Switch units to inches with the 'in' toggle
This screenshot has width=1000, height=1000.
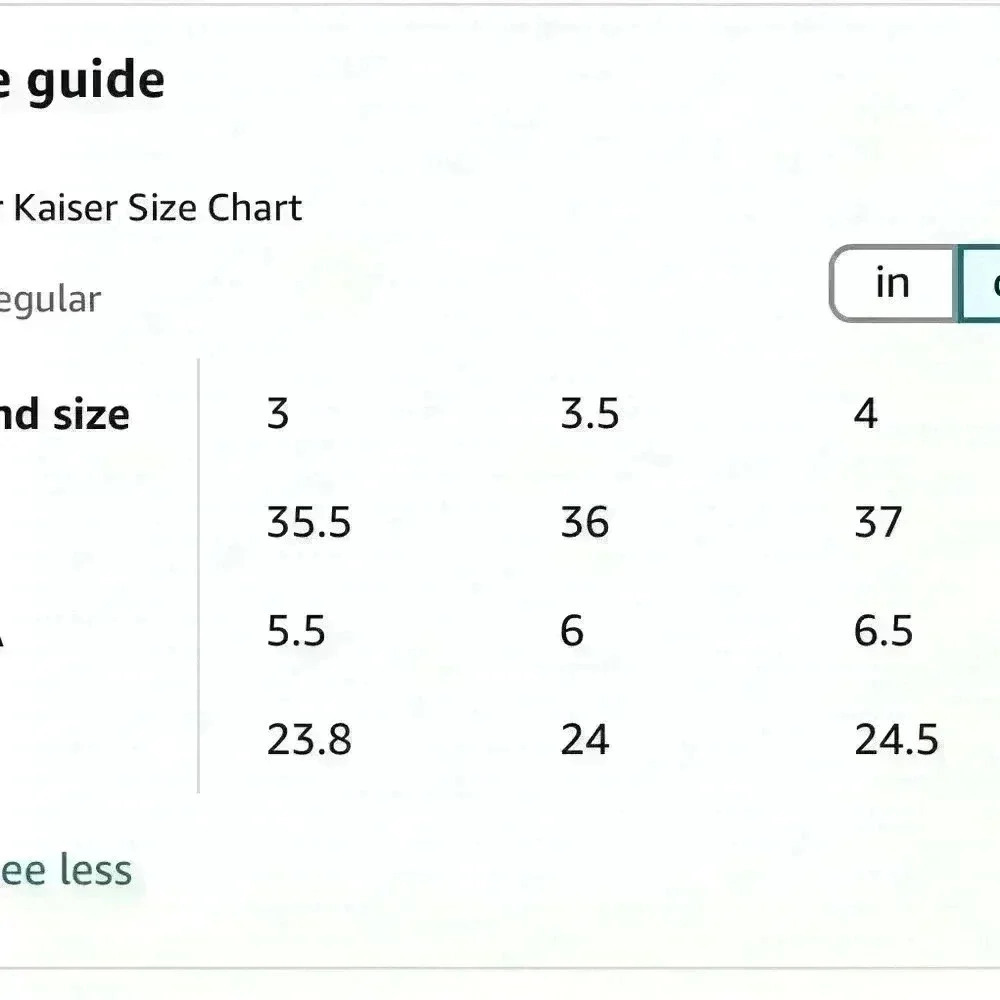point(892,283)
